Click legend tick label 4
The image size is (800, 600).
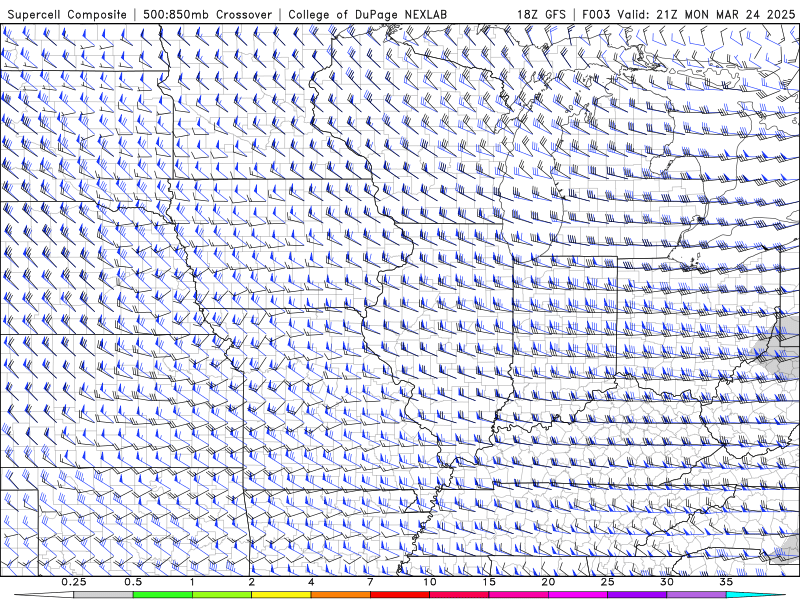point(311,582)
